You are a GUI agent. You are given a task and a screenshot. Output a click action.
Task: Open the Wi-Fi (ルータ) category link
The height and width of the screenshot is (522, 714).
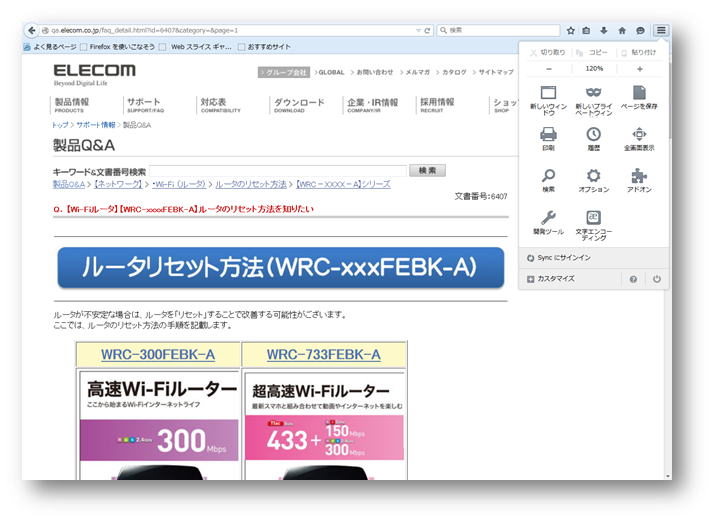(179, 184)
